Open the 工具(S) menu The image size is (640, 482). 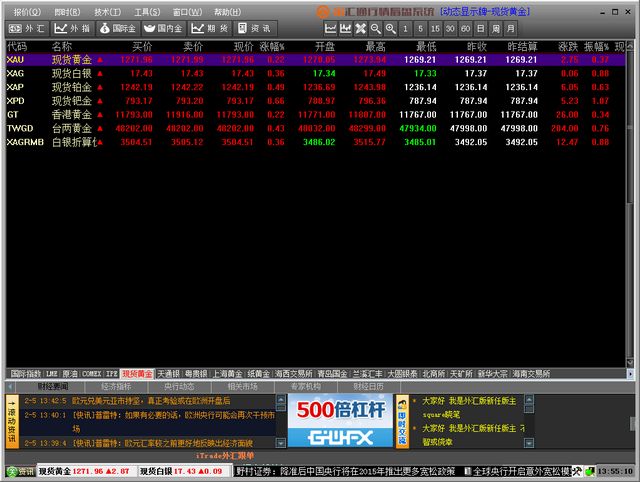(x=147, y=12)
